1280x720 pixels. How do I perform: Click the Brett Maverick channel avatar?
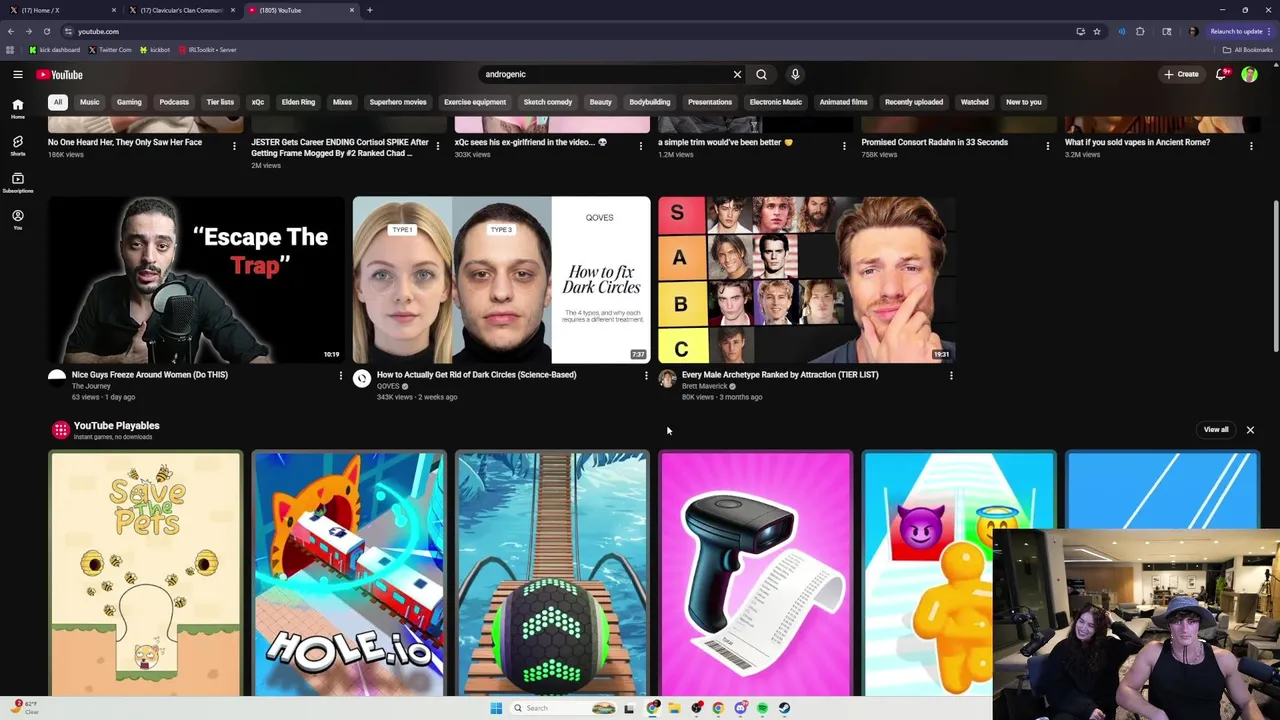(667, 379)
